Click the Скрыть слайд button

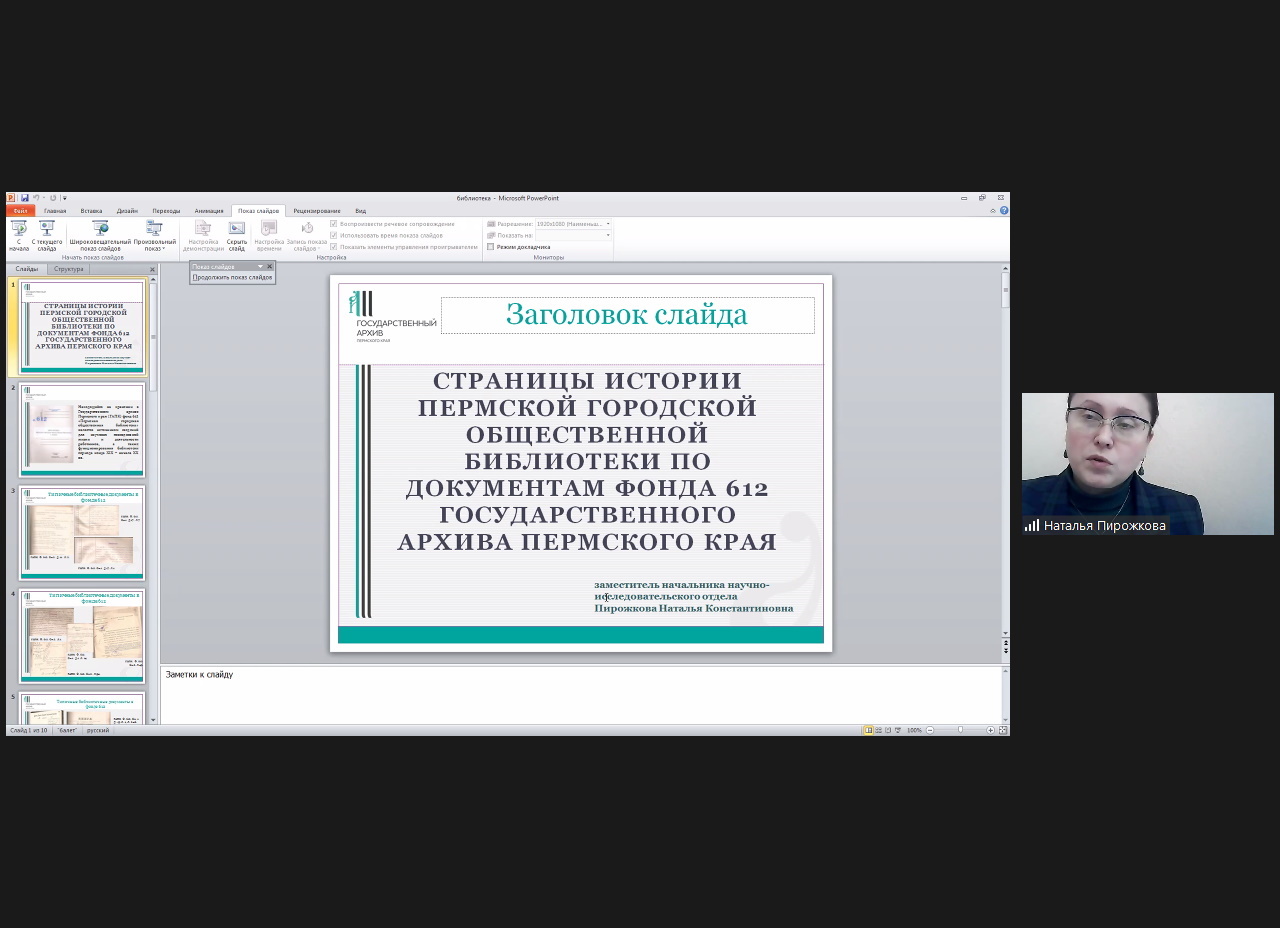click(236, 235)
